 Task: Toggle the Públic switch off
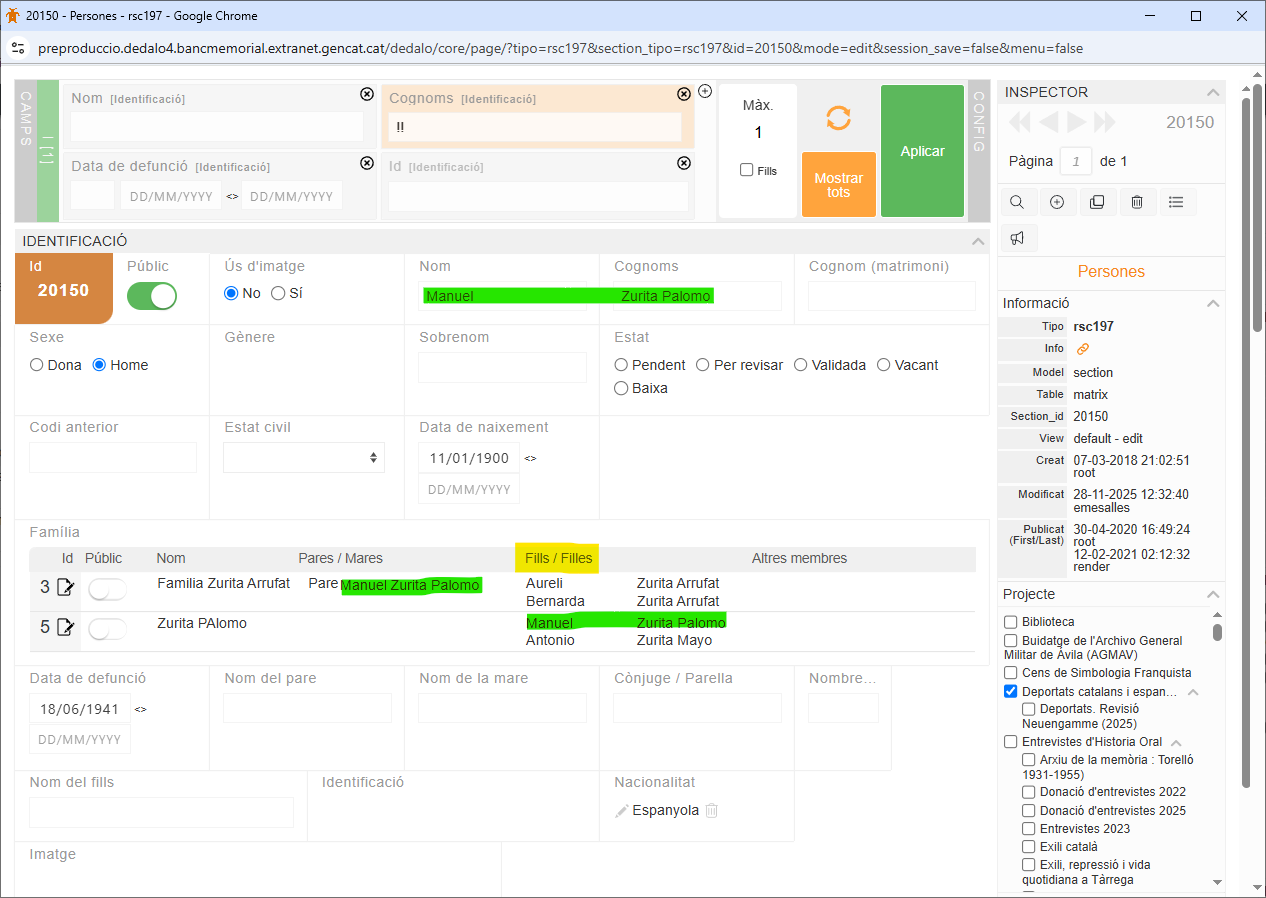click(151, 296)
